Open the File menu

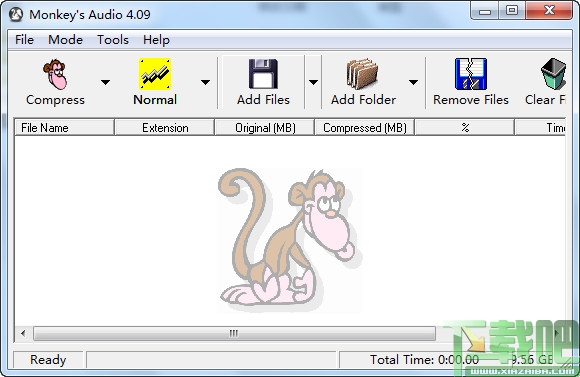24,40
